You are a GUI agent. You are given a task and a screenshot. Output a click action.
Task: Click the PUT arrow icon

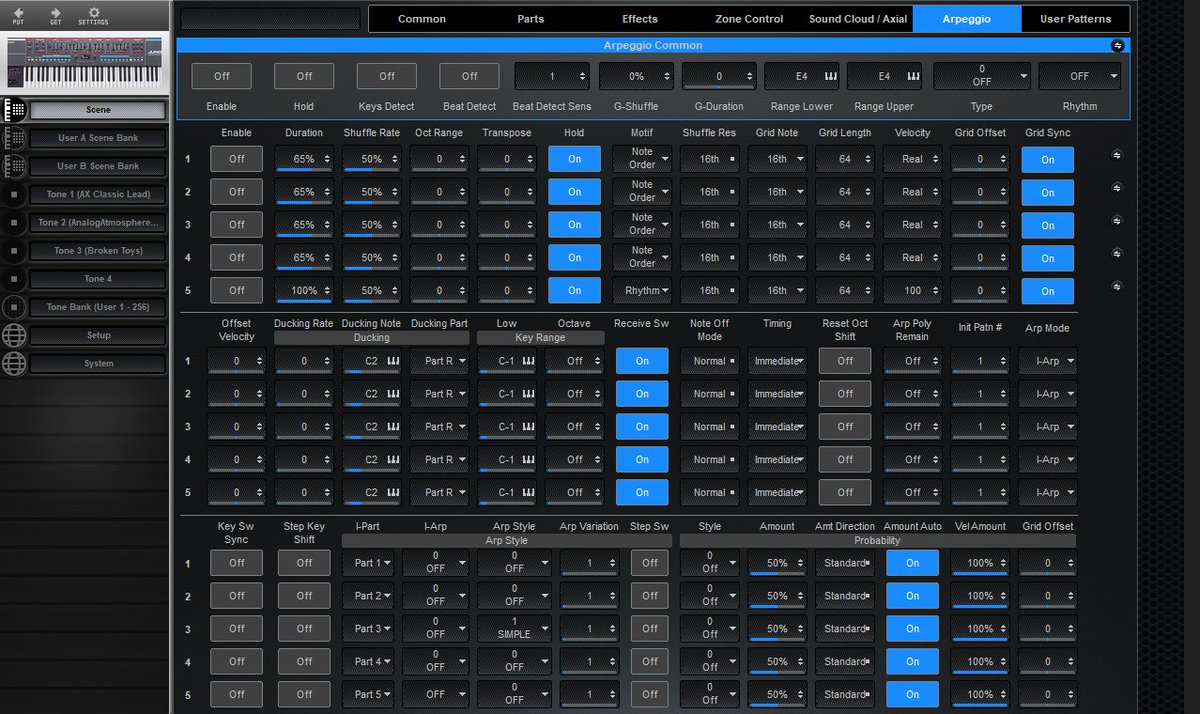(x=18, y=13)
